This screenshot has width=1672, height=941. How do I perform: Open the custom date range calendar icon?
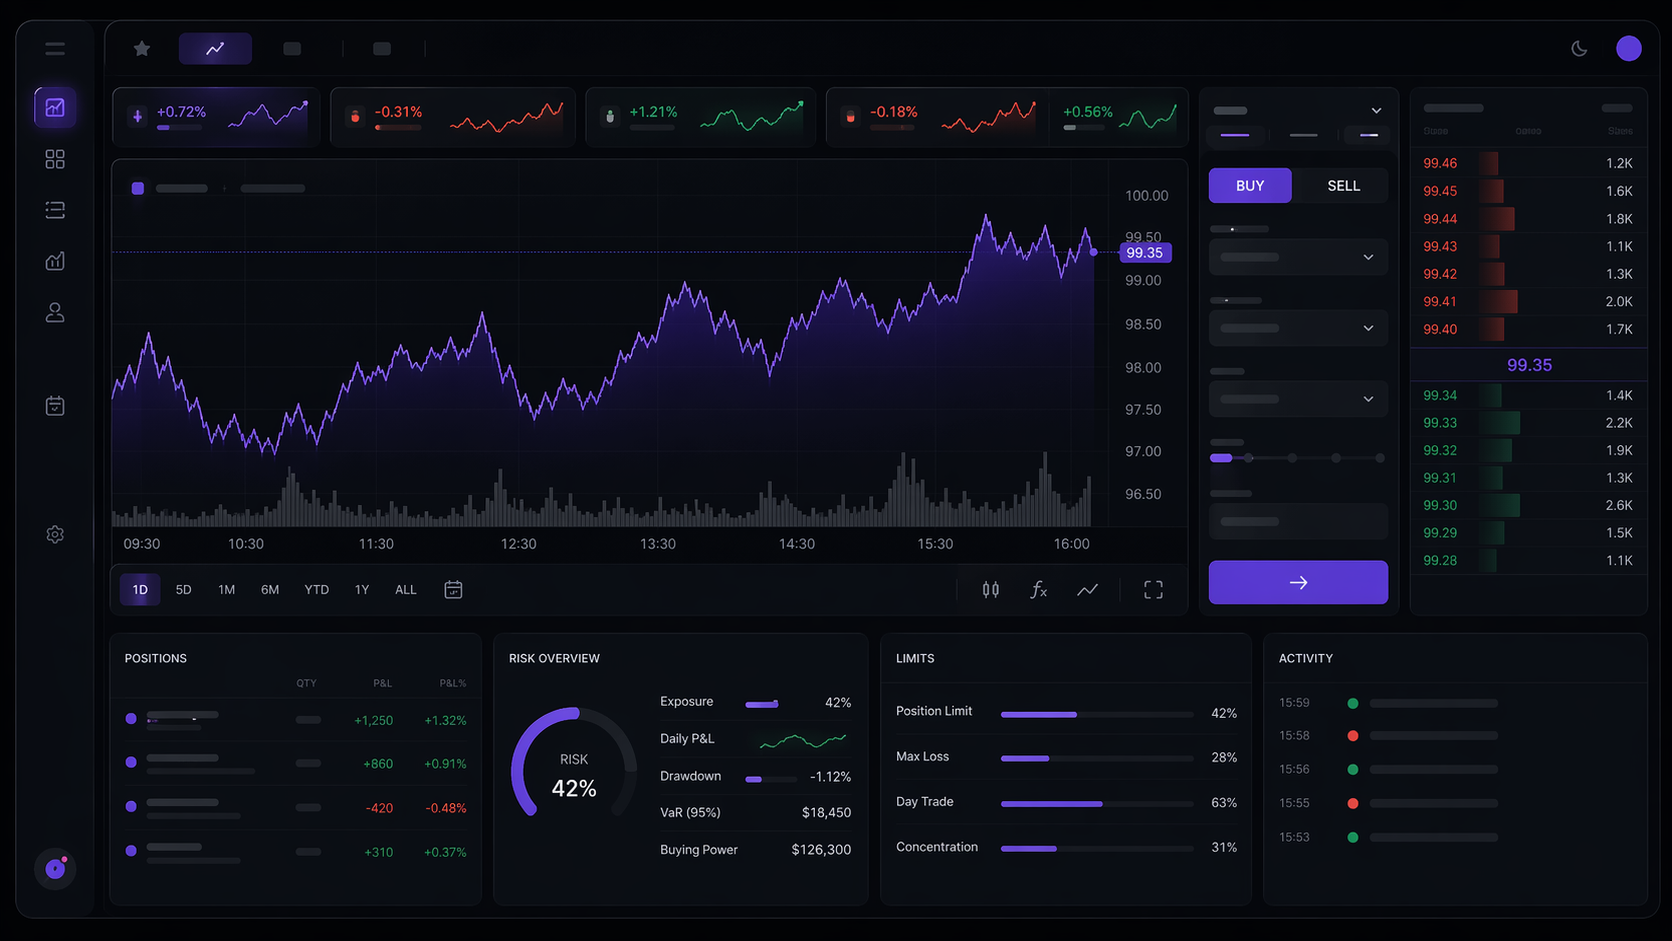click(453, 589)
